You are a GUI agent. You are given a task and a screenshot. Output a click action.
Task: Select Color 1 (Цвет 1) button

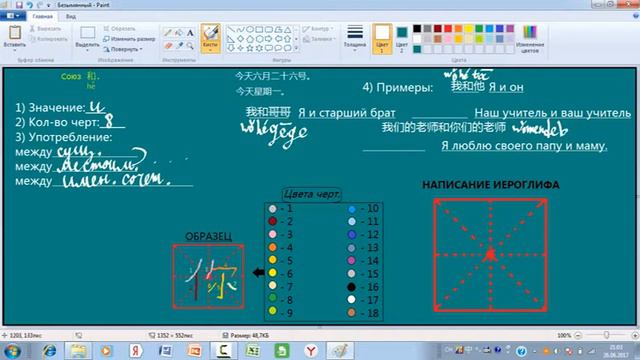tap(382, 39)
